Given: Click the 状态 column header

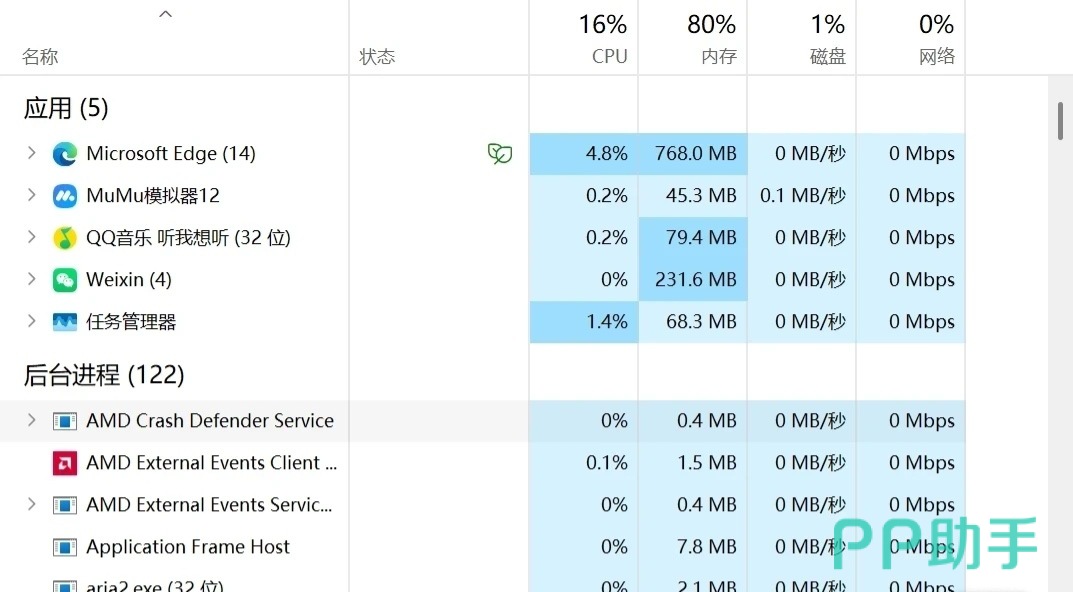Looking at the screenshot, I should (378, 57).
